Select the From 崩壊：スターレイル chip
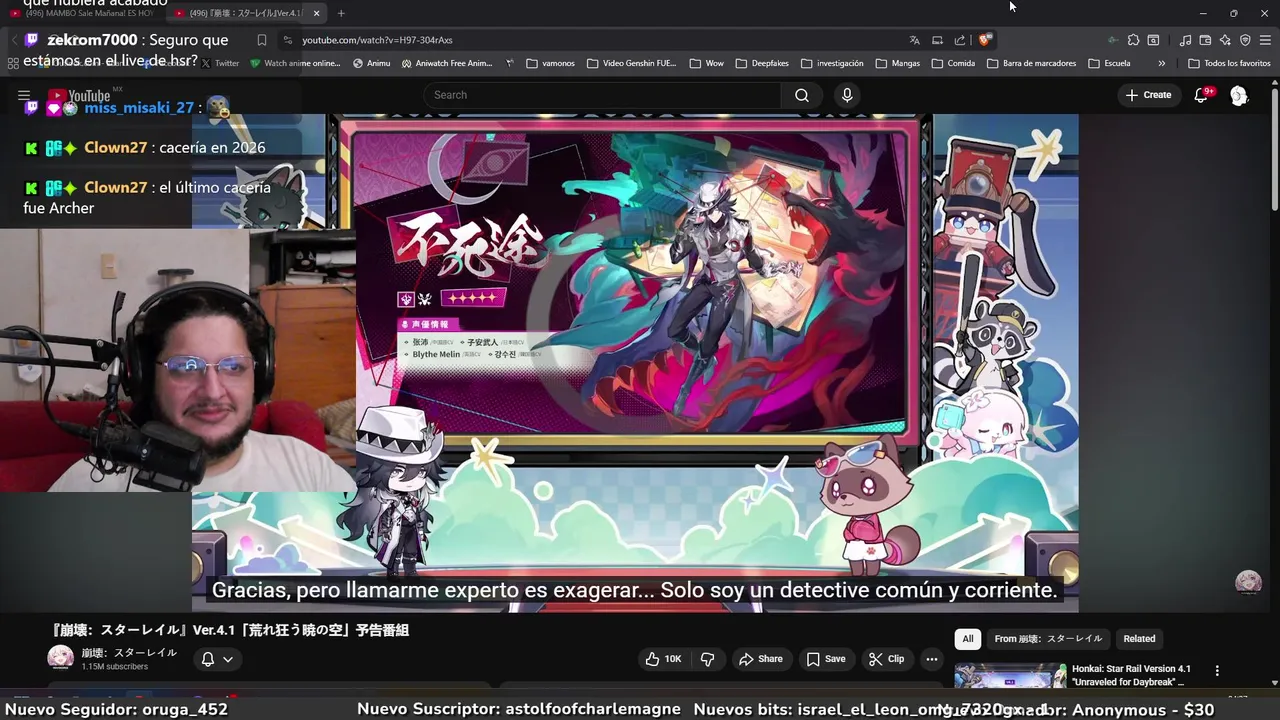This screenshot has width=1280, height=720. (1048, 639)
